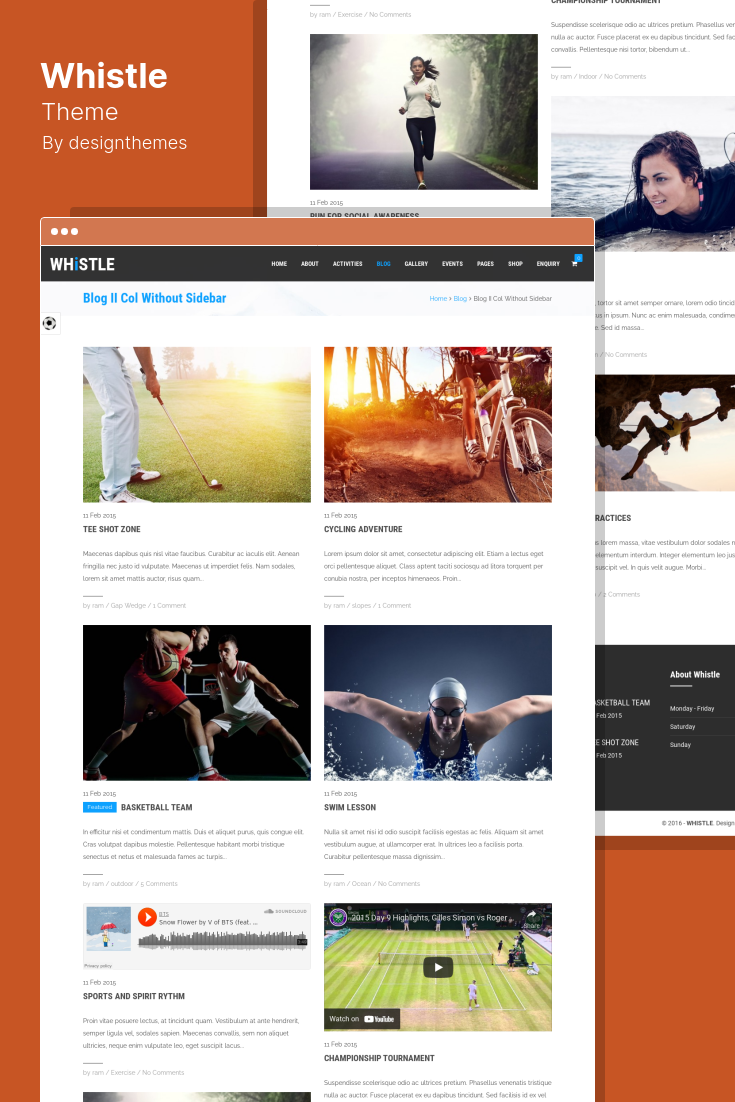
Task: Click the YouTube channel avatar on video
Action: 339,917
